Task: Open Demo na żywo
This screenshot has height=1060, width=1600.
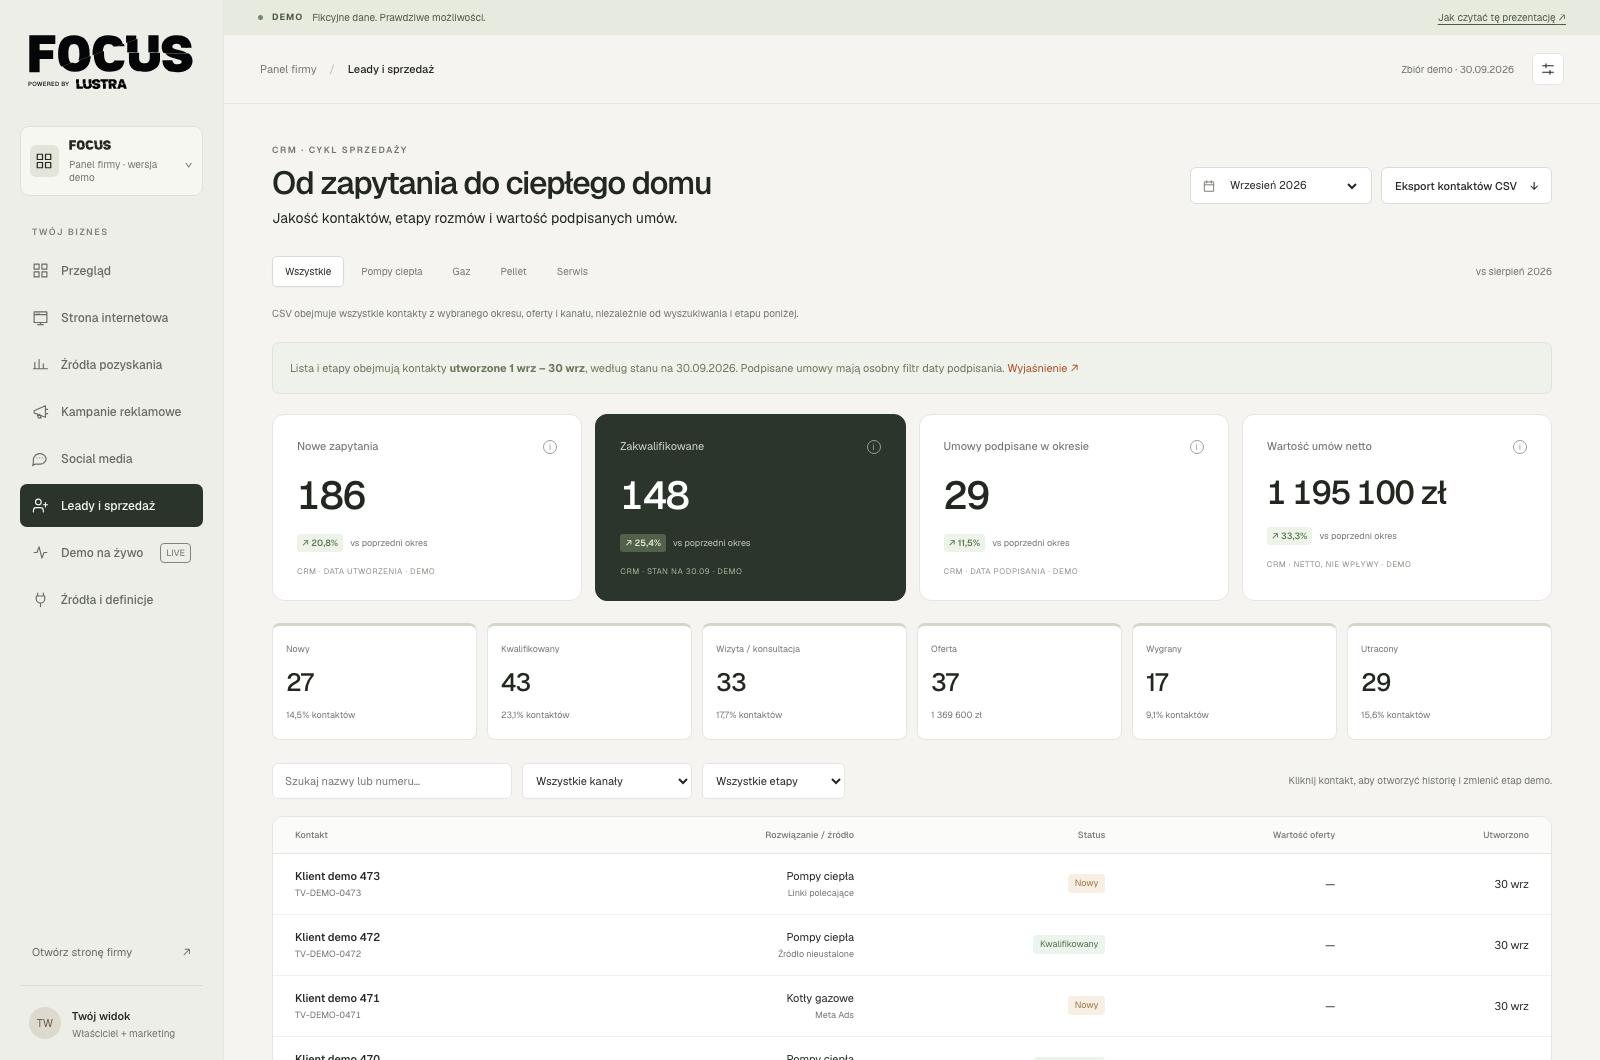Action: click(x=111, y=553)
